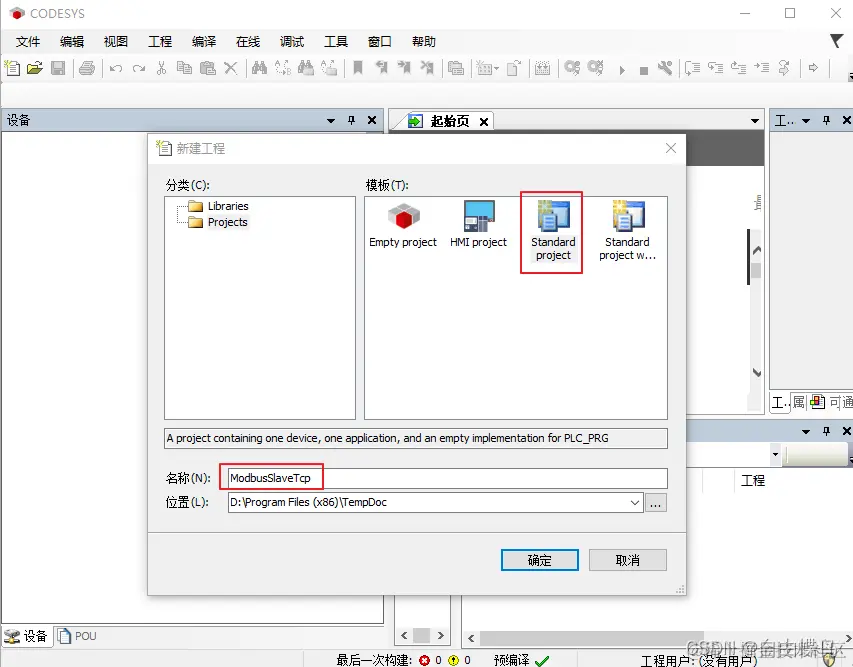The width and height of the screenshot is (853, 667).
Task: Click the 取消 cancel button
Action: pos(627,560)
